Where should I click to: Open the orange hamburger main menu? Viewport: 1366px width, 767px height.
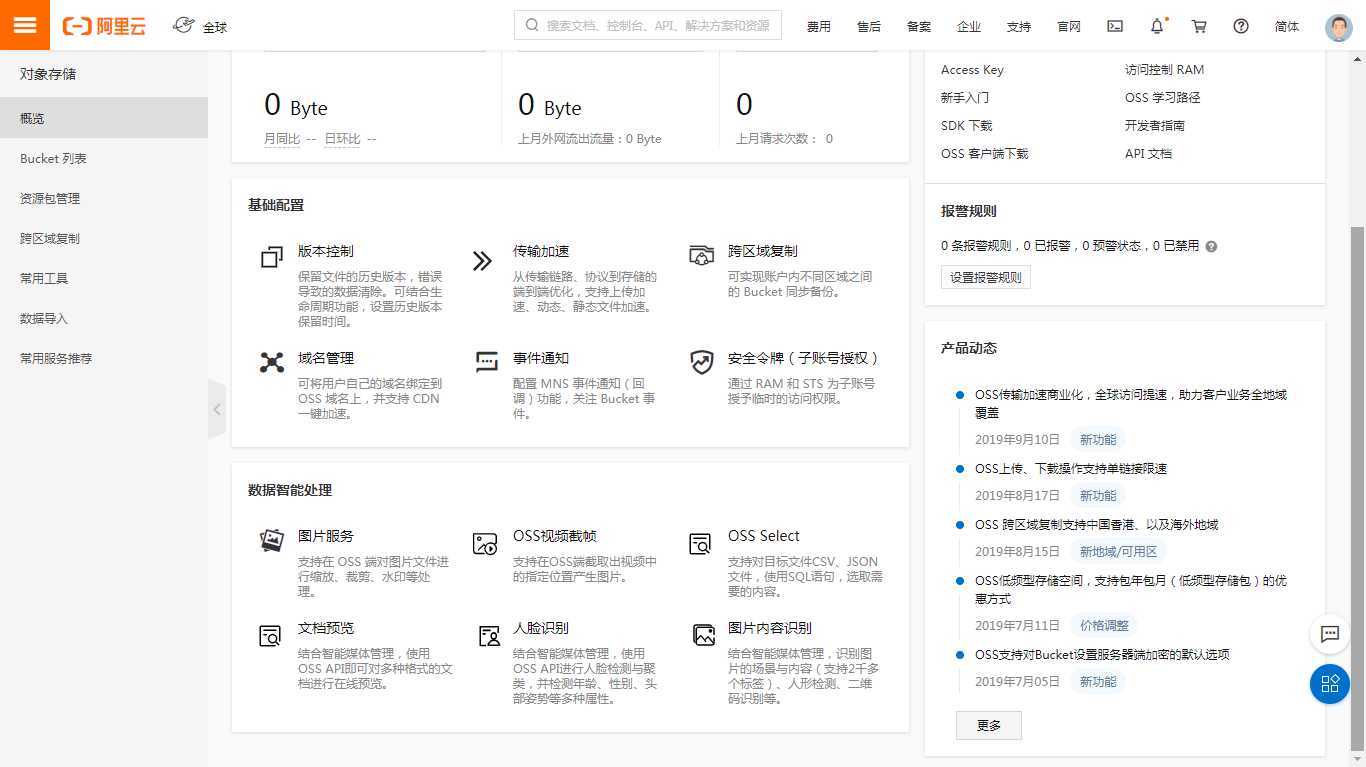25,25
